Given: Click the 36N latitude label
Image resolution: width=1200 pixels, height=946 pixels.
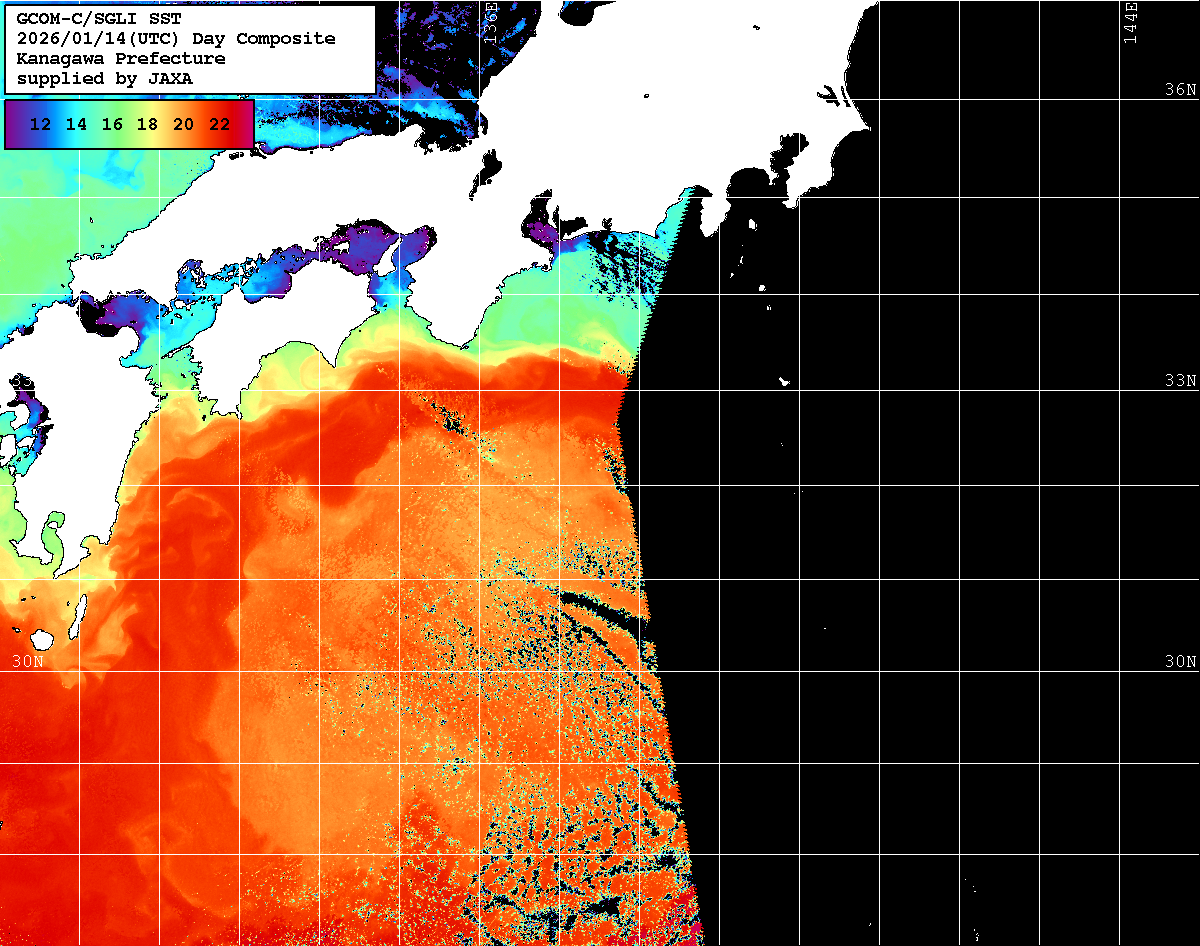Looking at the screenshot, I should click(x=1180, y=89).
